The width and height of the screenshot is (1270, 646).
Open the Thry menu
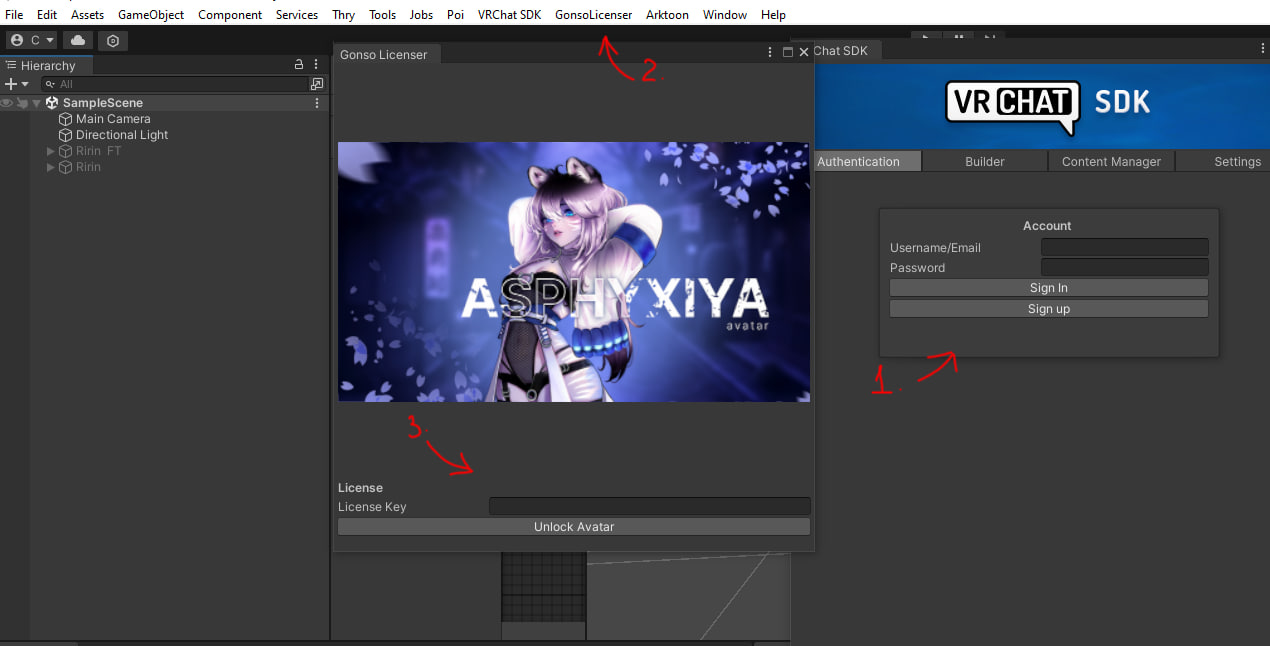coord(343,15)
